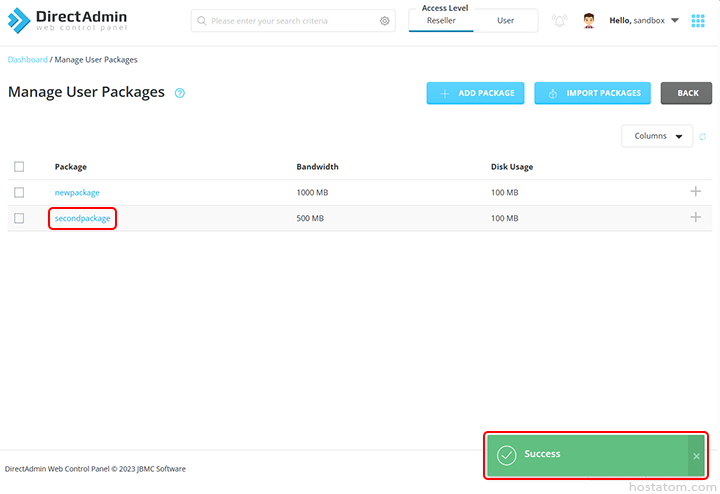Check the newpackage row checkbox
The height and width of the screenshot is (494, 720).
(19, 192)
